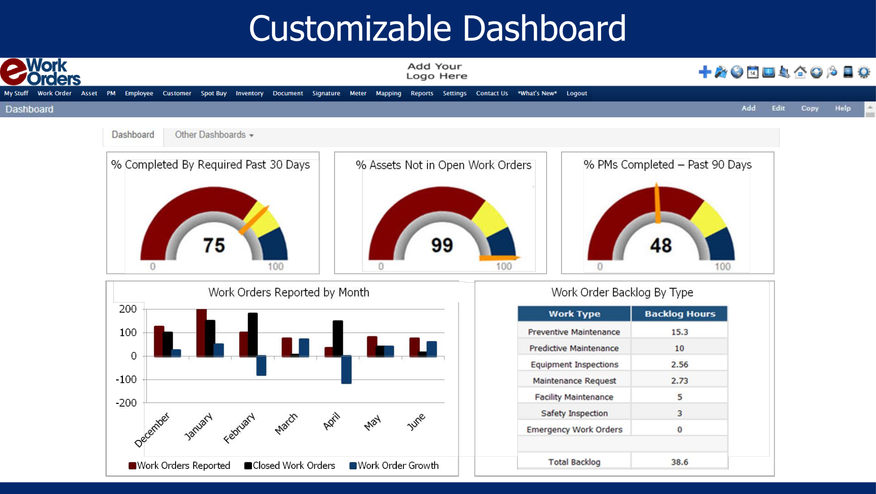876x494 pixels.
Task: Open the mobile device icon
Action: click(x=848, y=72)
